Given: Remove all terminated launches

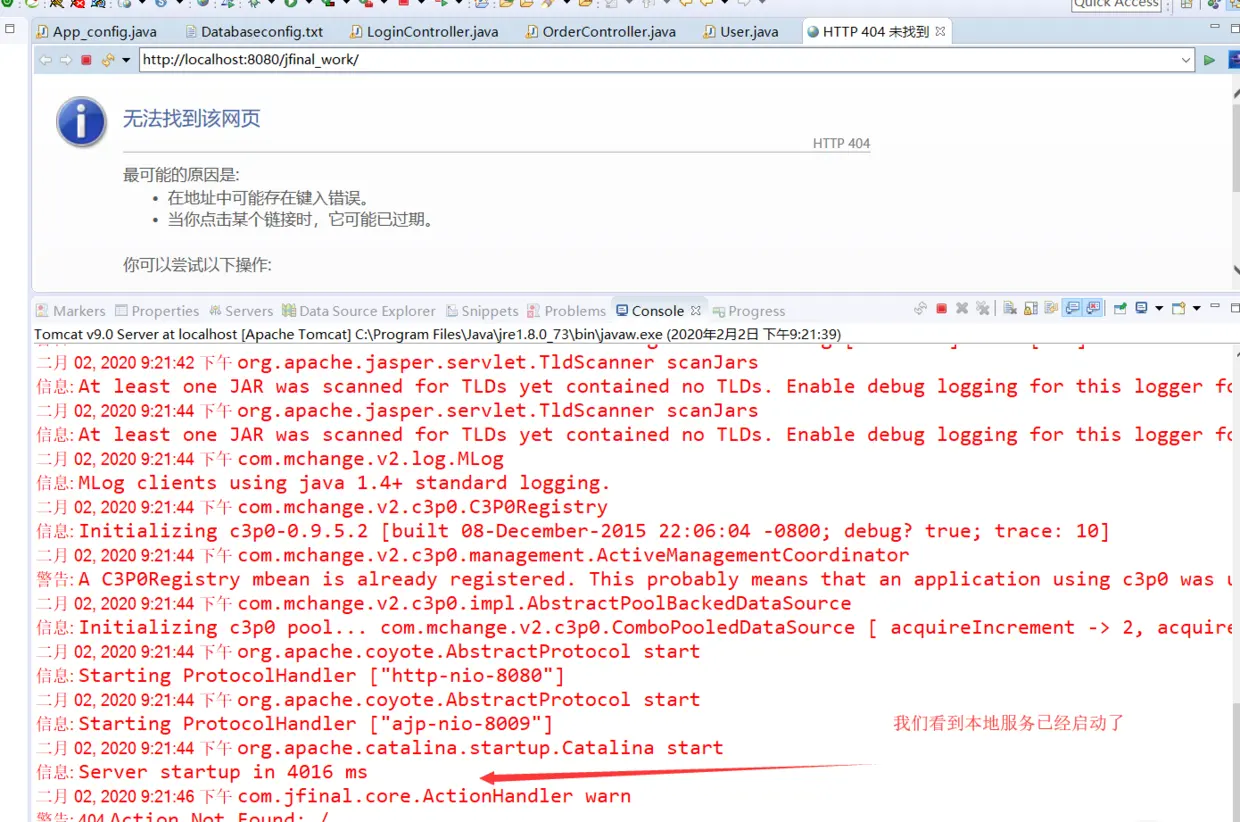Looking at the screenshot, I should click(984, 307).
